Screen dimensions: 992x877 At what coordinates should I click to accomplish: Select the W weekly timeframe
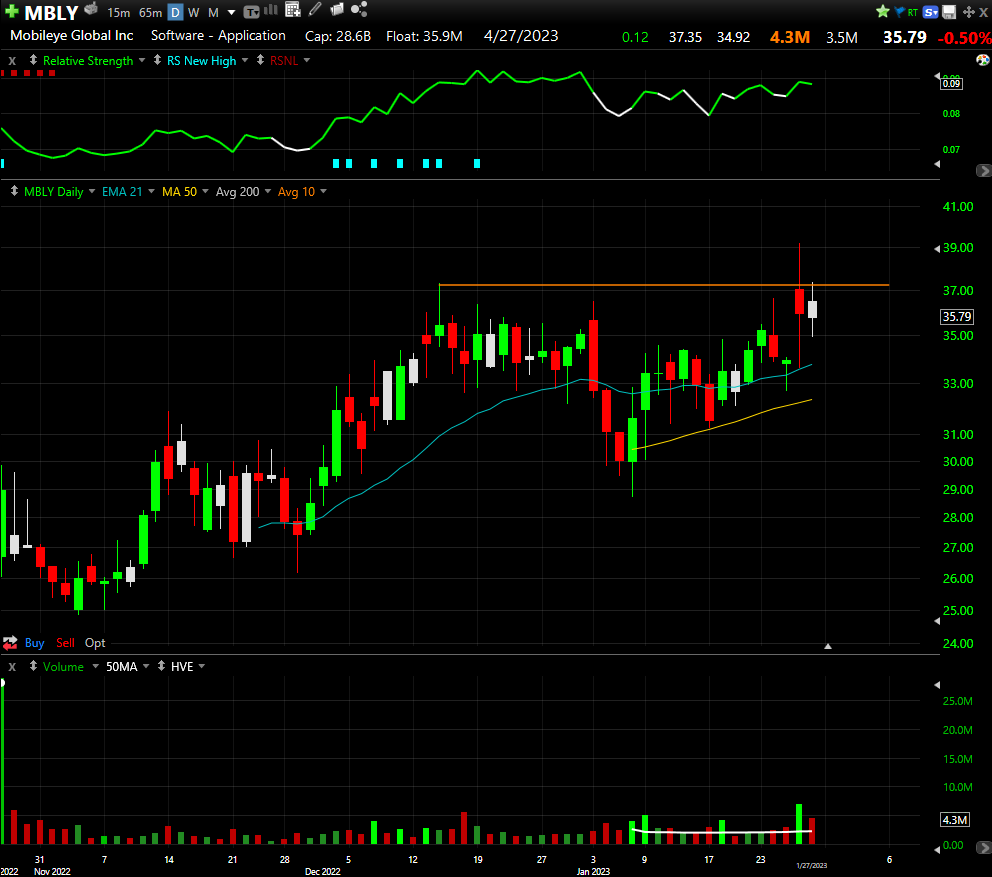click(194, 13)
